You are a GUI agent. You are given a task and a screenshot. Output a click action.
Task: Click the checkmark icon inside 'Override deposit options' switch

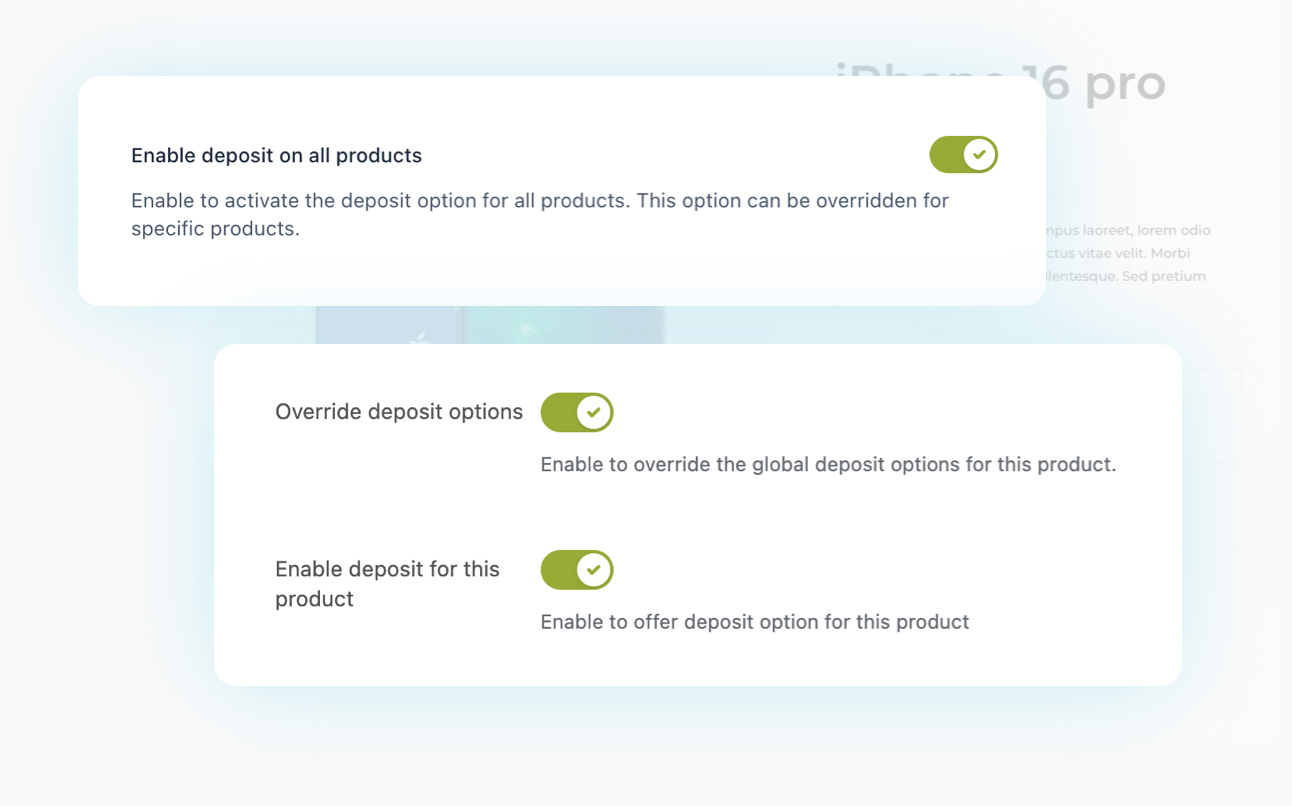coord(593,412)
